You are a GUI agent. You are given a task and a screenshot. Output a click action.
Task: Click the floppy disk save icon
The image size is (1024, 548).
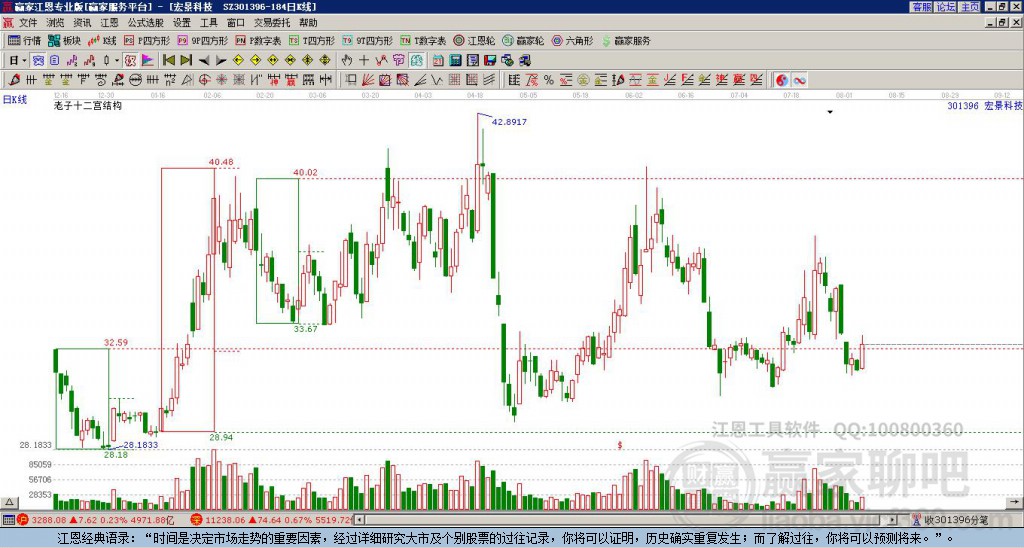point(490,61)
